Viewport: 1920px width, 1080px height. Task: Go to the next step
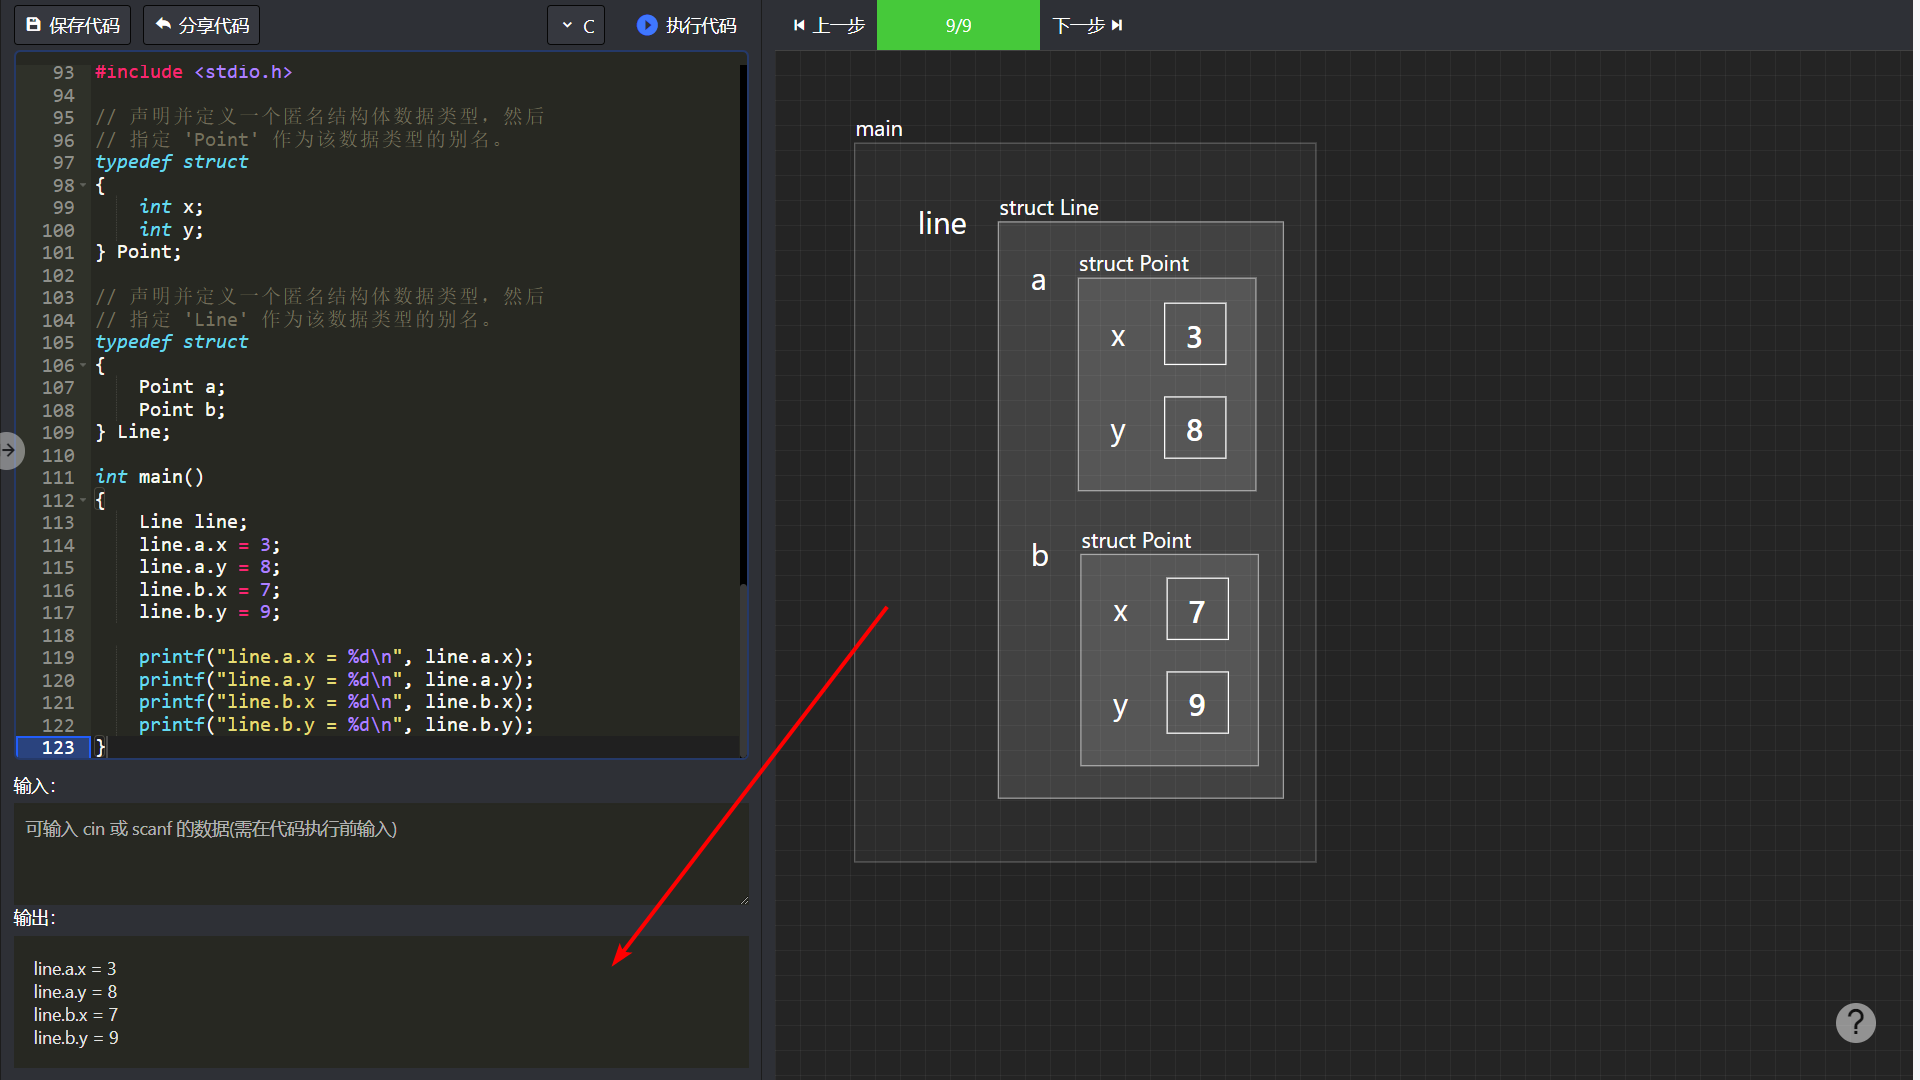click(1088, 25)
